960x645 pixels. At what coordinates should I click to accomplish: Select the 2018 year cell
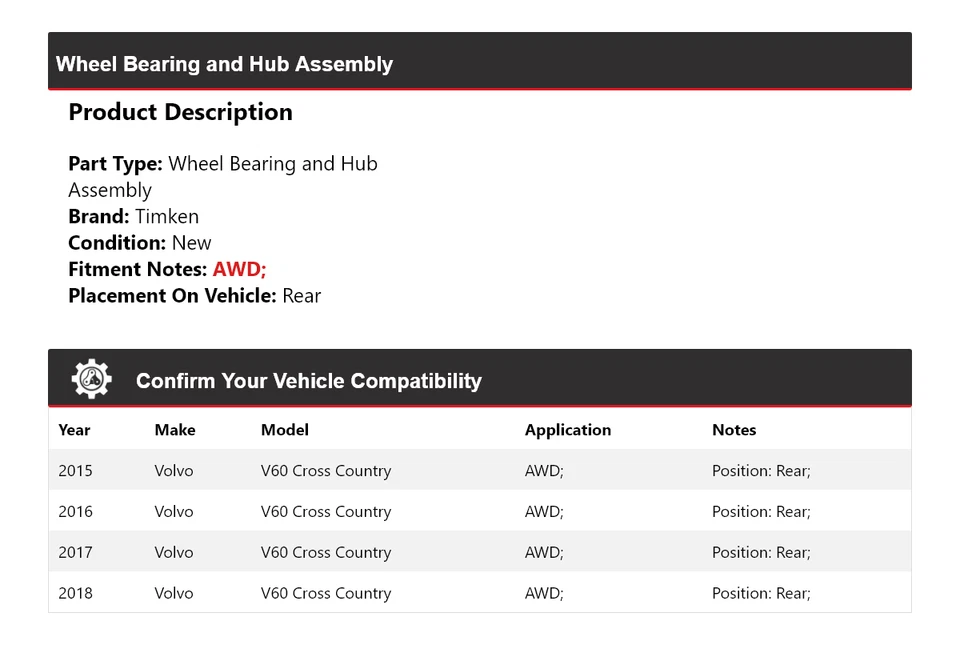75,593
